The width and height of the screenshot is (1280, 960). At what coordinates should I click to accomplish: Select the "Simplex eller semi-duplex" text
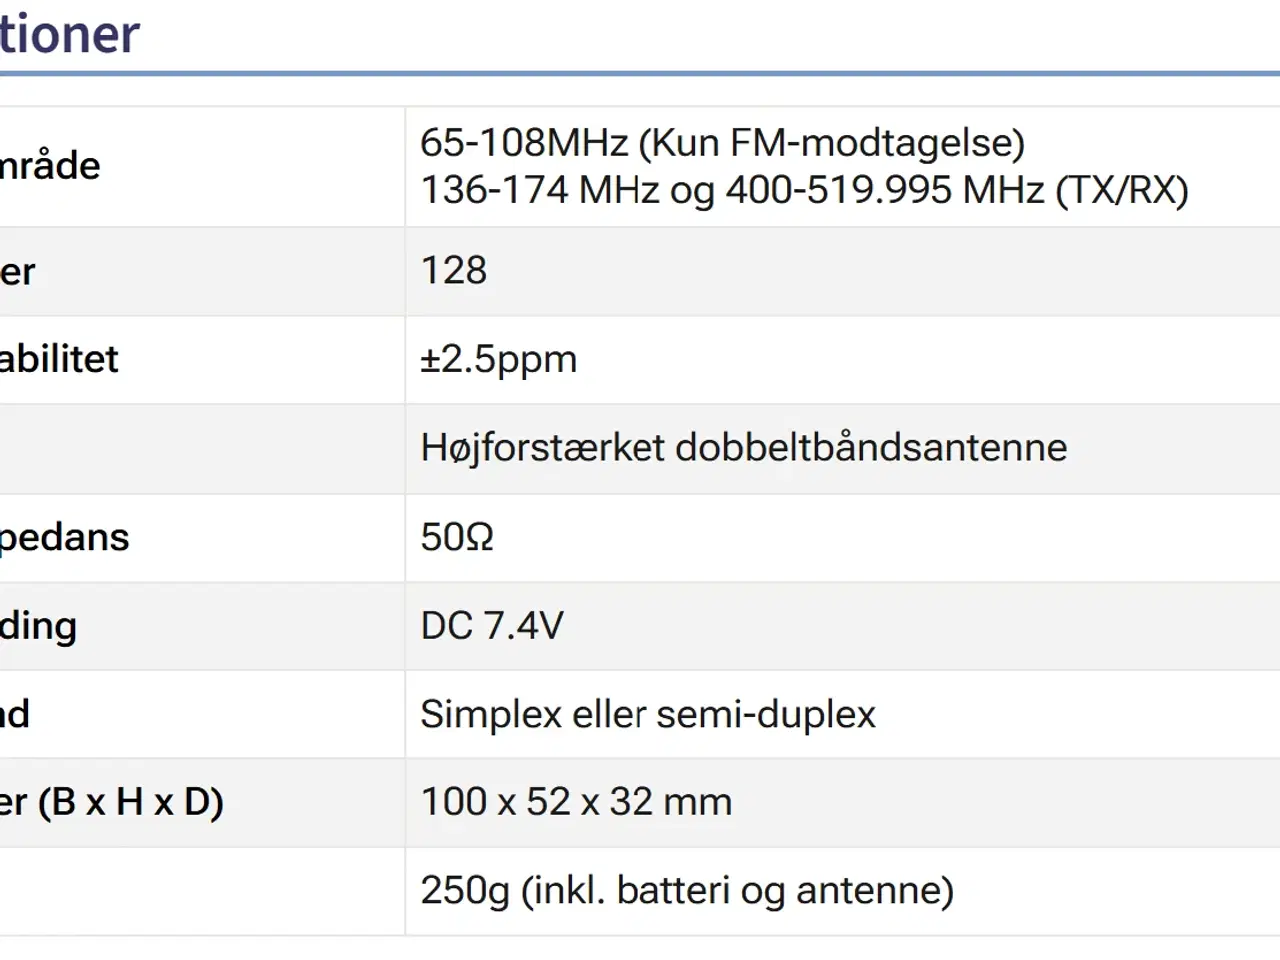647,714
